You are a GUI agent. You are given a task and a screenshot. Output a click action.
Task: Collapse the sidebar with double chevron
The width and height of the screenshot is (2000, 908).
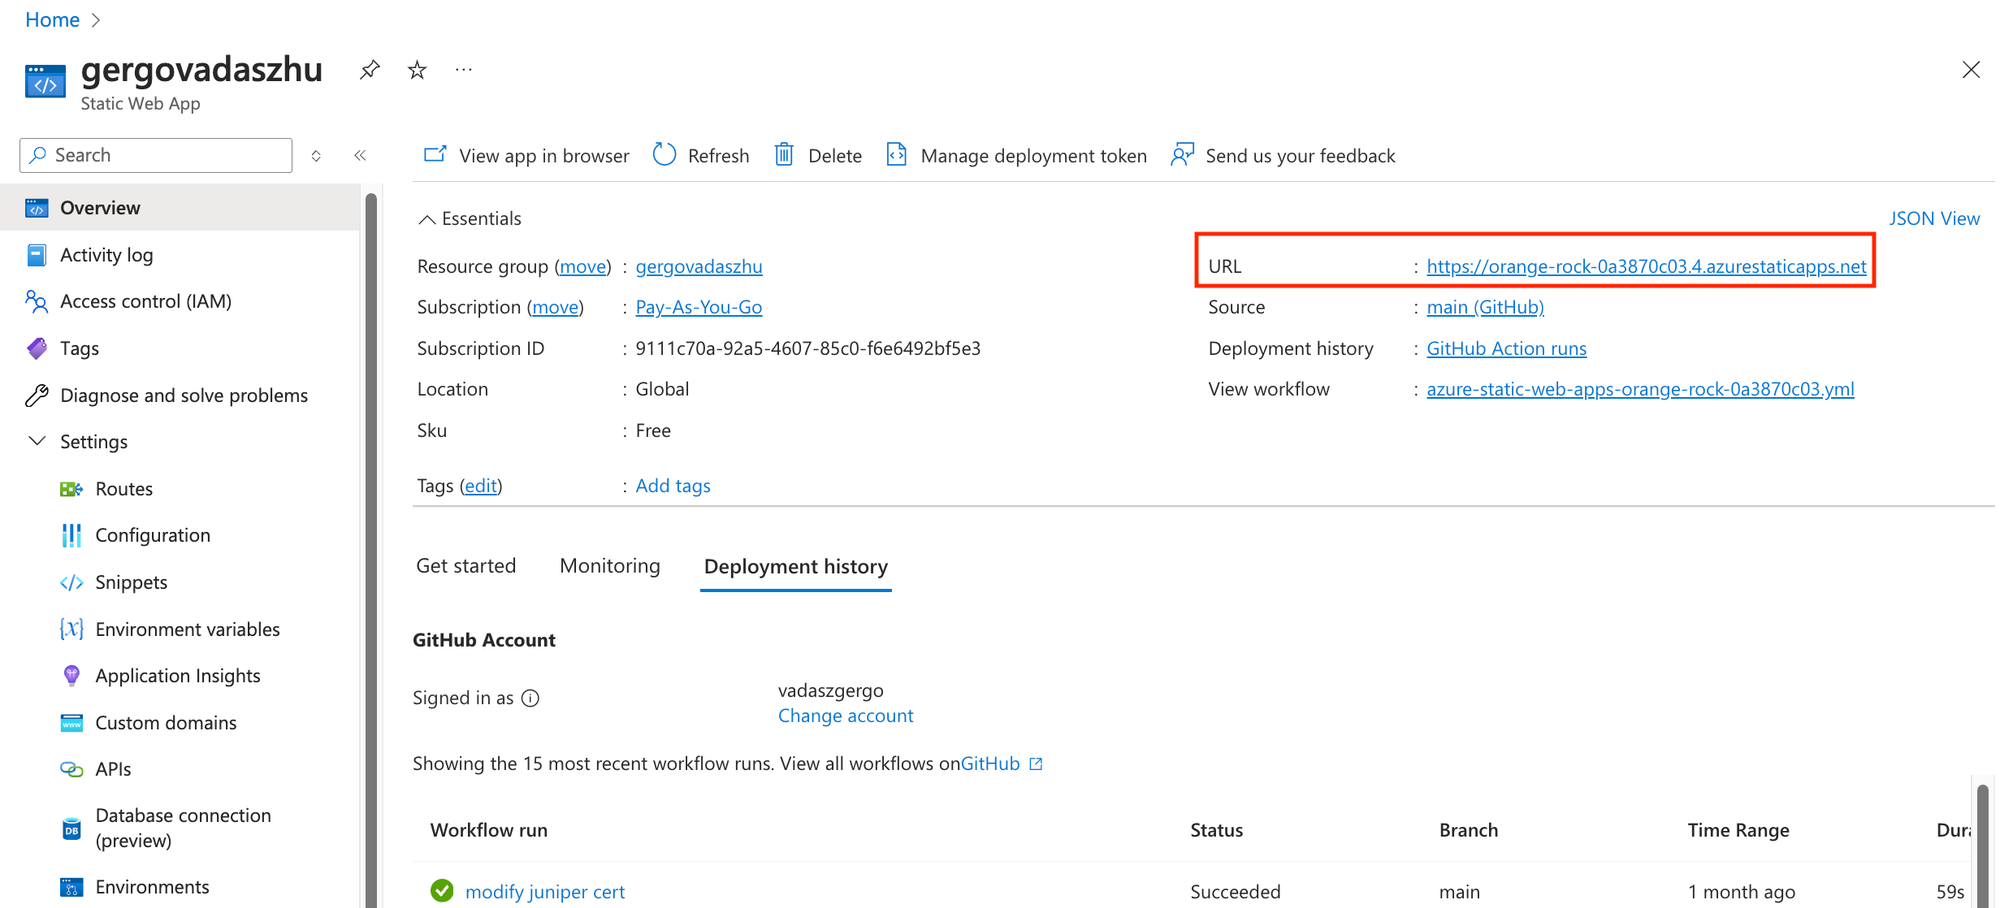pos(360,156)
